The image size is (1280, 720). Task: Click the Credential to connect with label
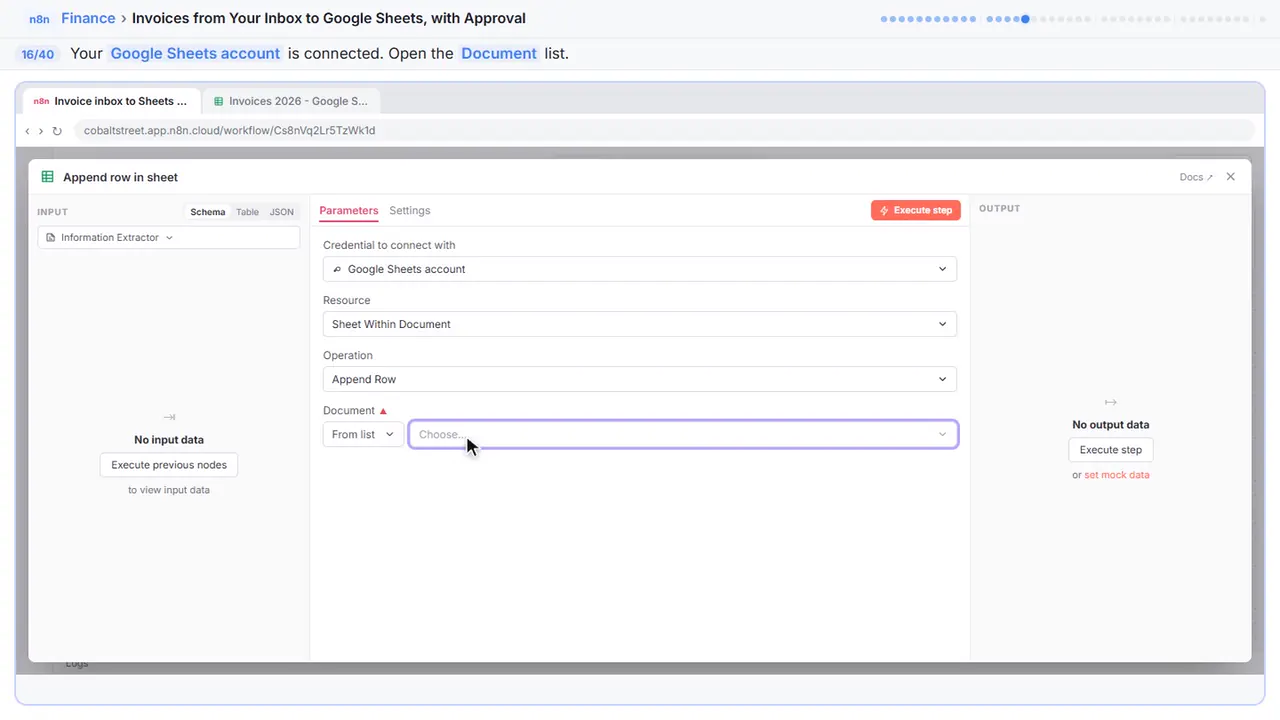pyautogui.click(x=389, y=245)
